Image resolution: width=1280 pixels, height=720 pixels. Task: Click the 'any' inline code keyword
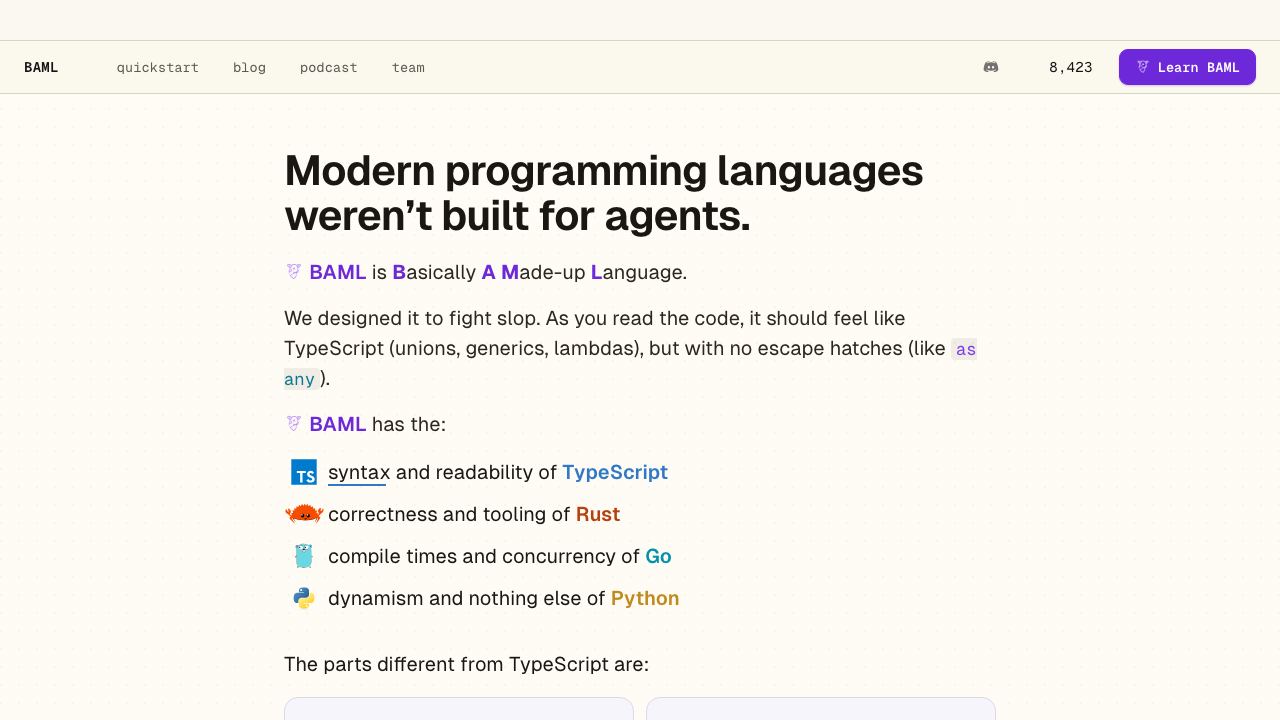click(300, 379)
